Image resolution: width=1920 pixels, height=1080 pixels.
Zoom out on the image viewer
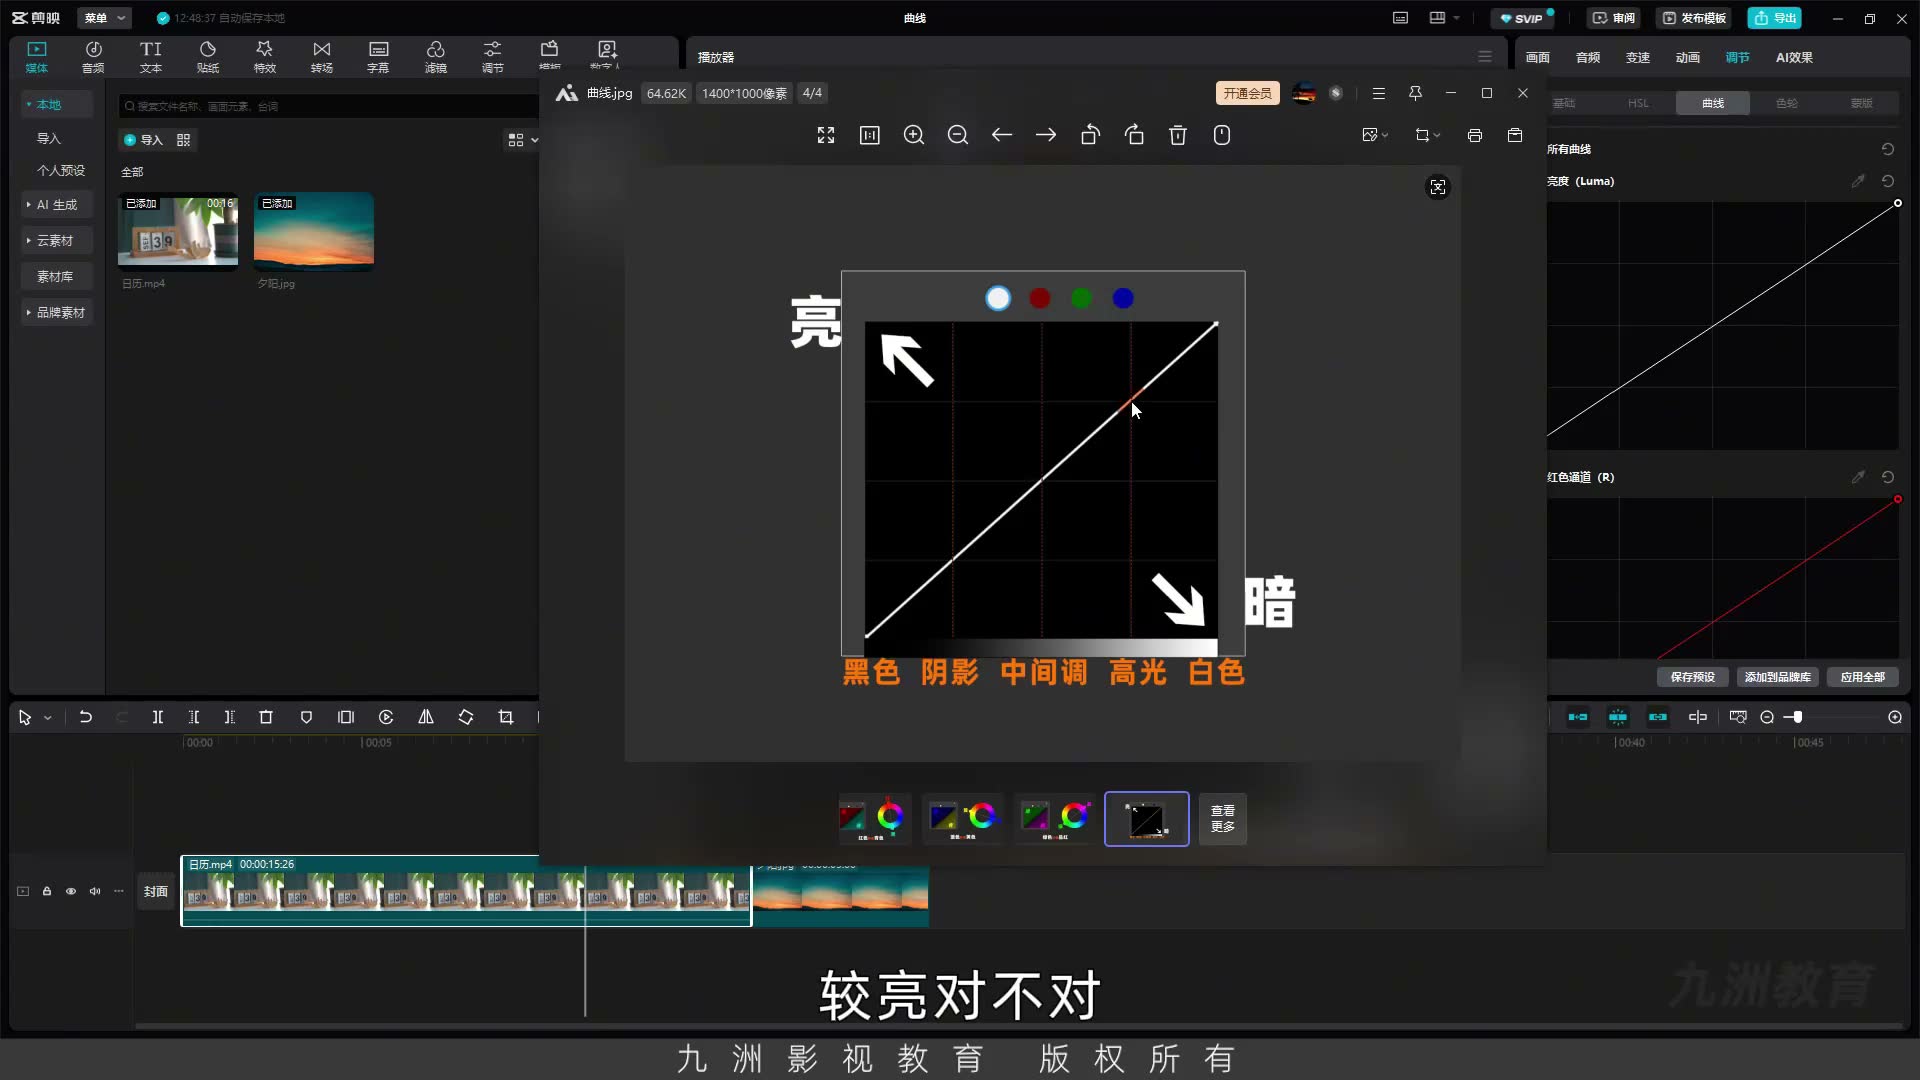pyautogui.click(x=958, y=135)
